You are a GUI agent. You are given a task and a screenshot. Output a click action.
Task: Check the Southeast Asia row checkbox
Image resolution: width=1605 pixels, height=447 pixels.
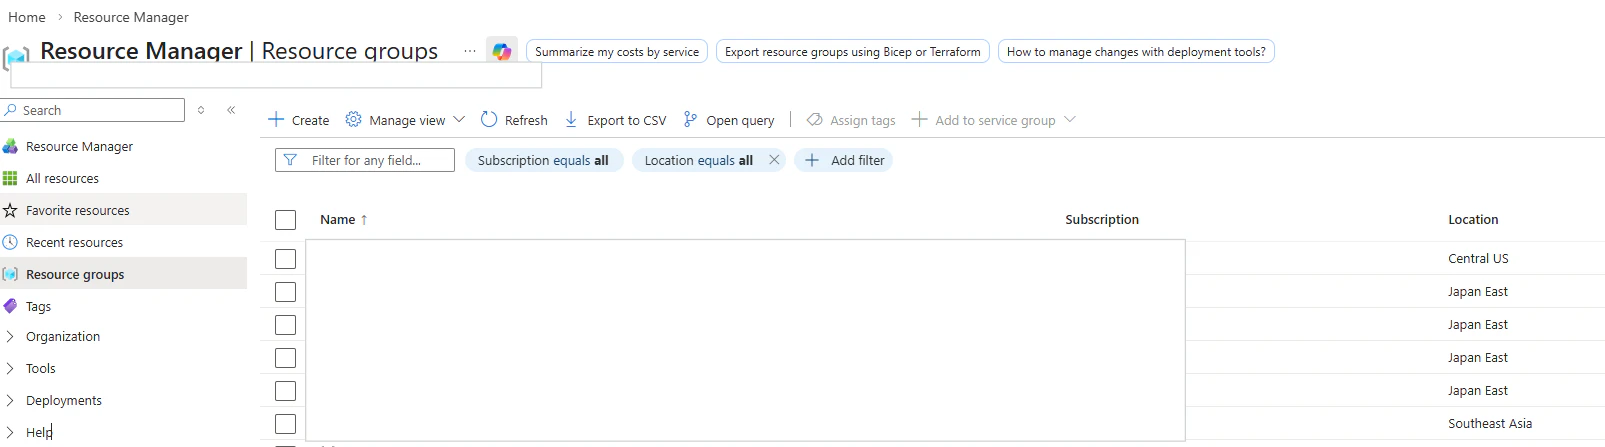tap(285, 424)
